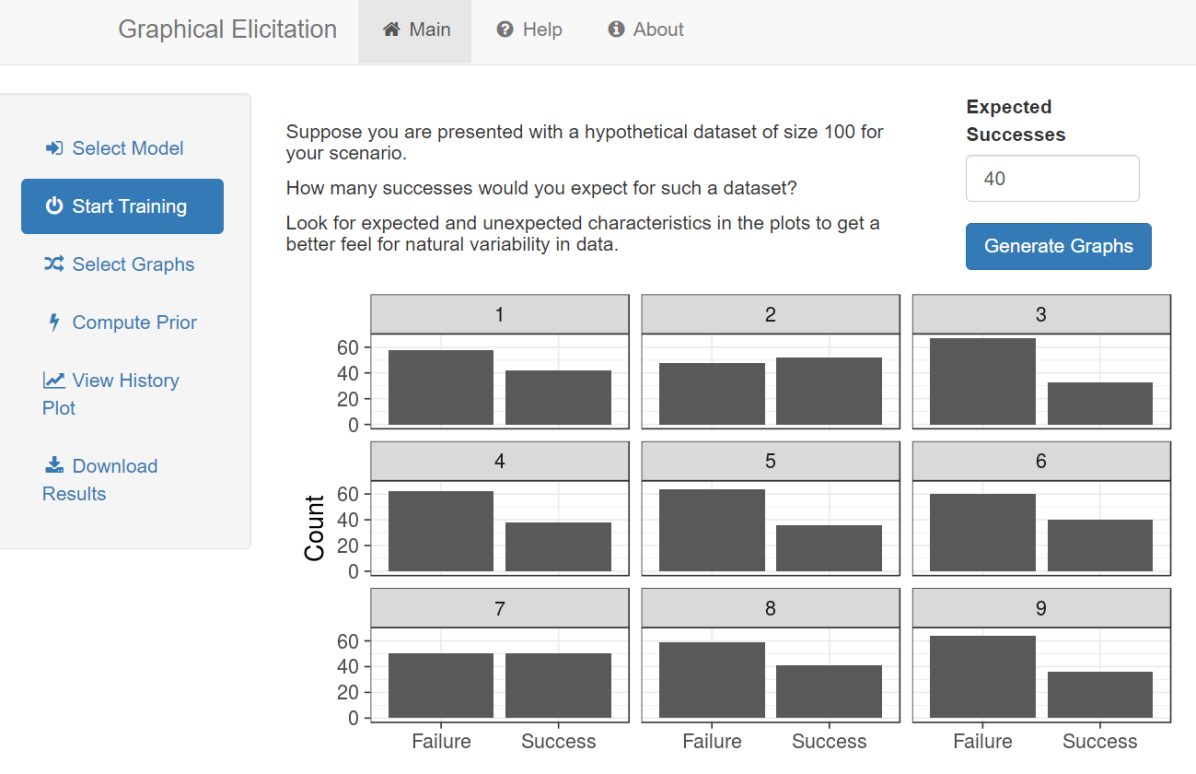This screenshot has height=774, width=1196.
Task: Click the shuffle icon beside Select Graphs
Action: point(54,264)
